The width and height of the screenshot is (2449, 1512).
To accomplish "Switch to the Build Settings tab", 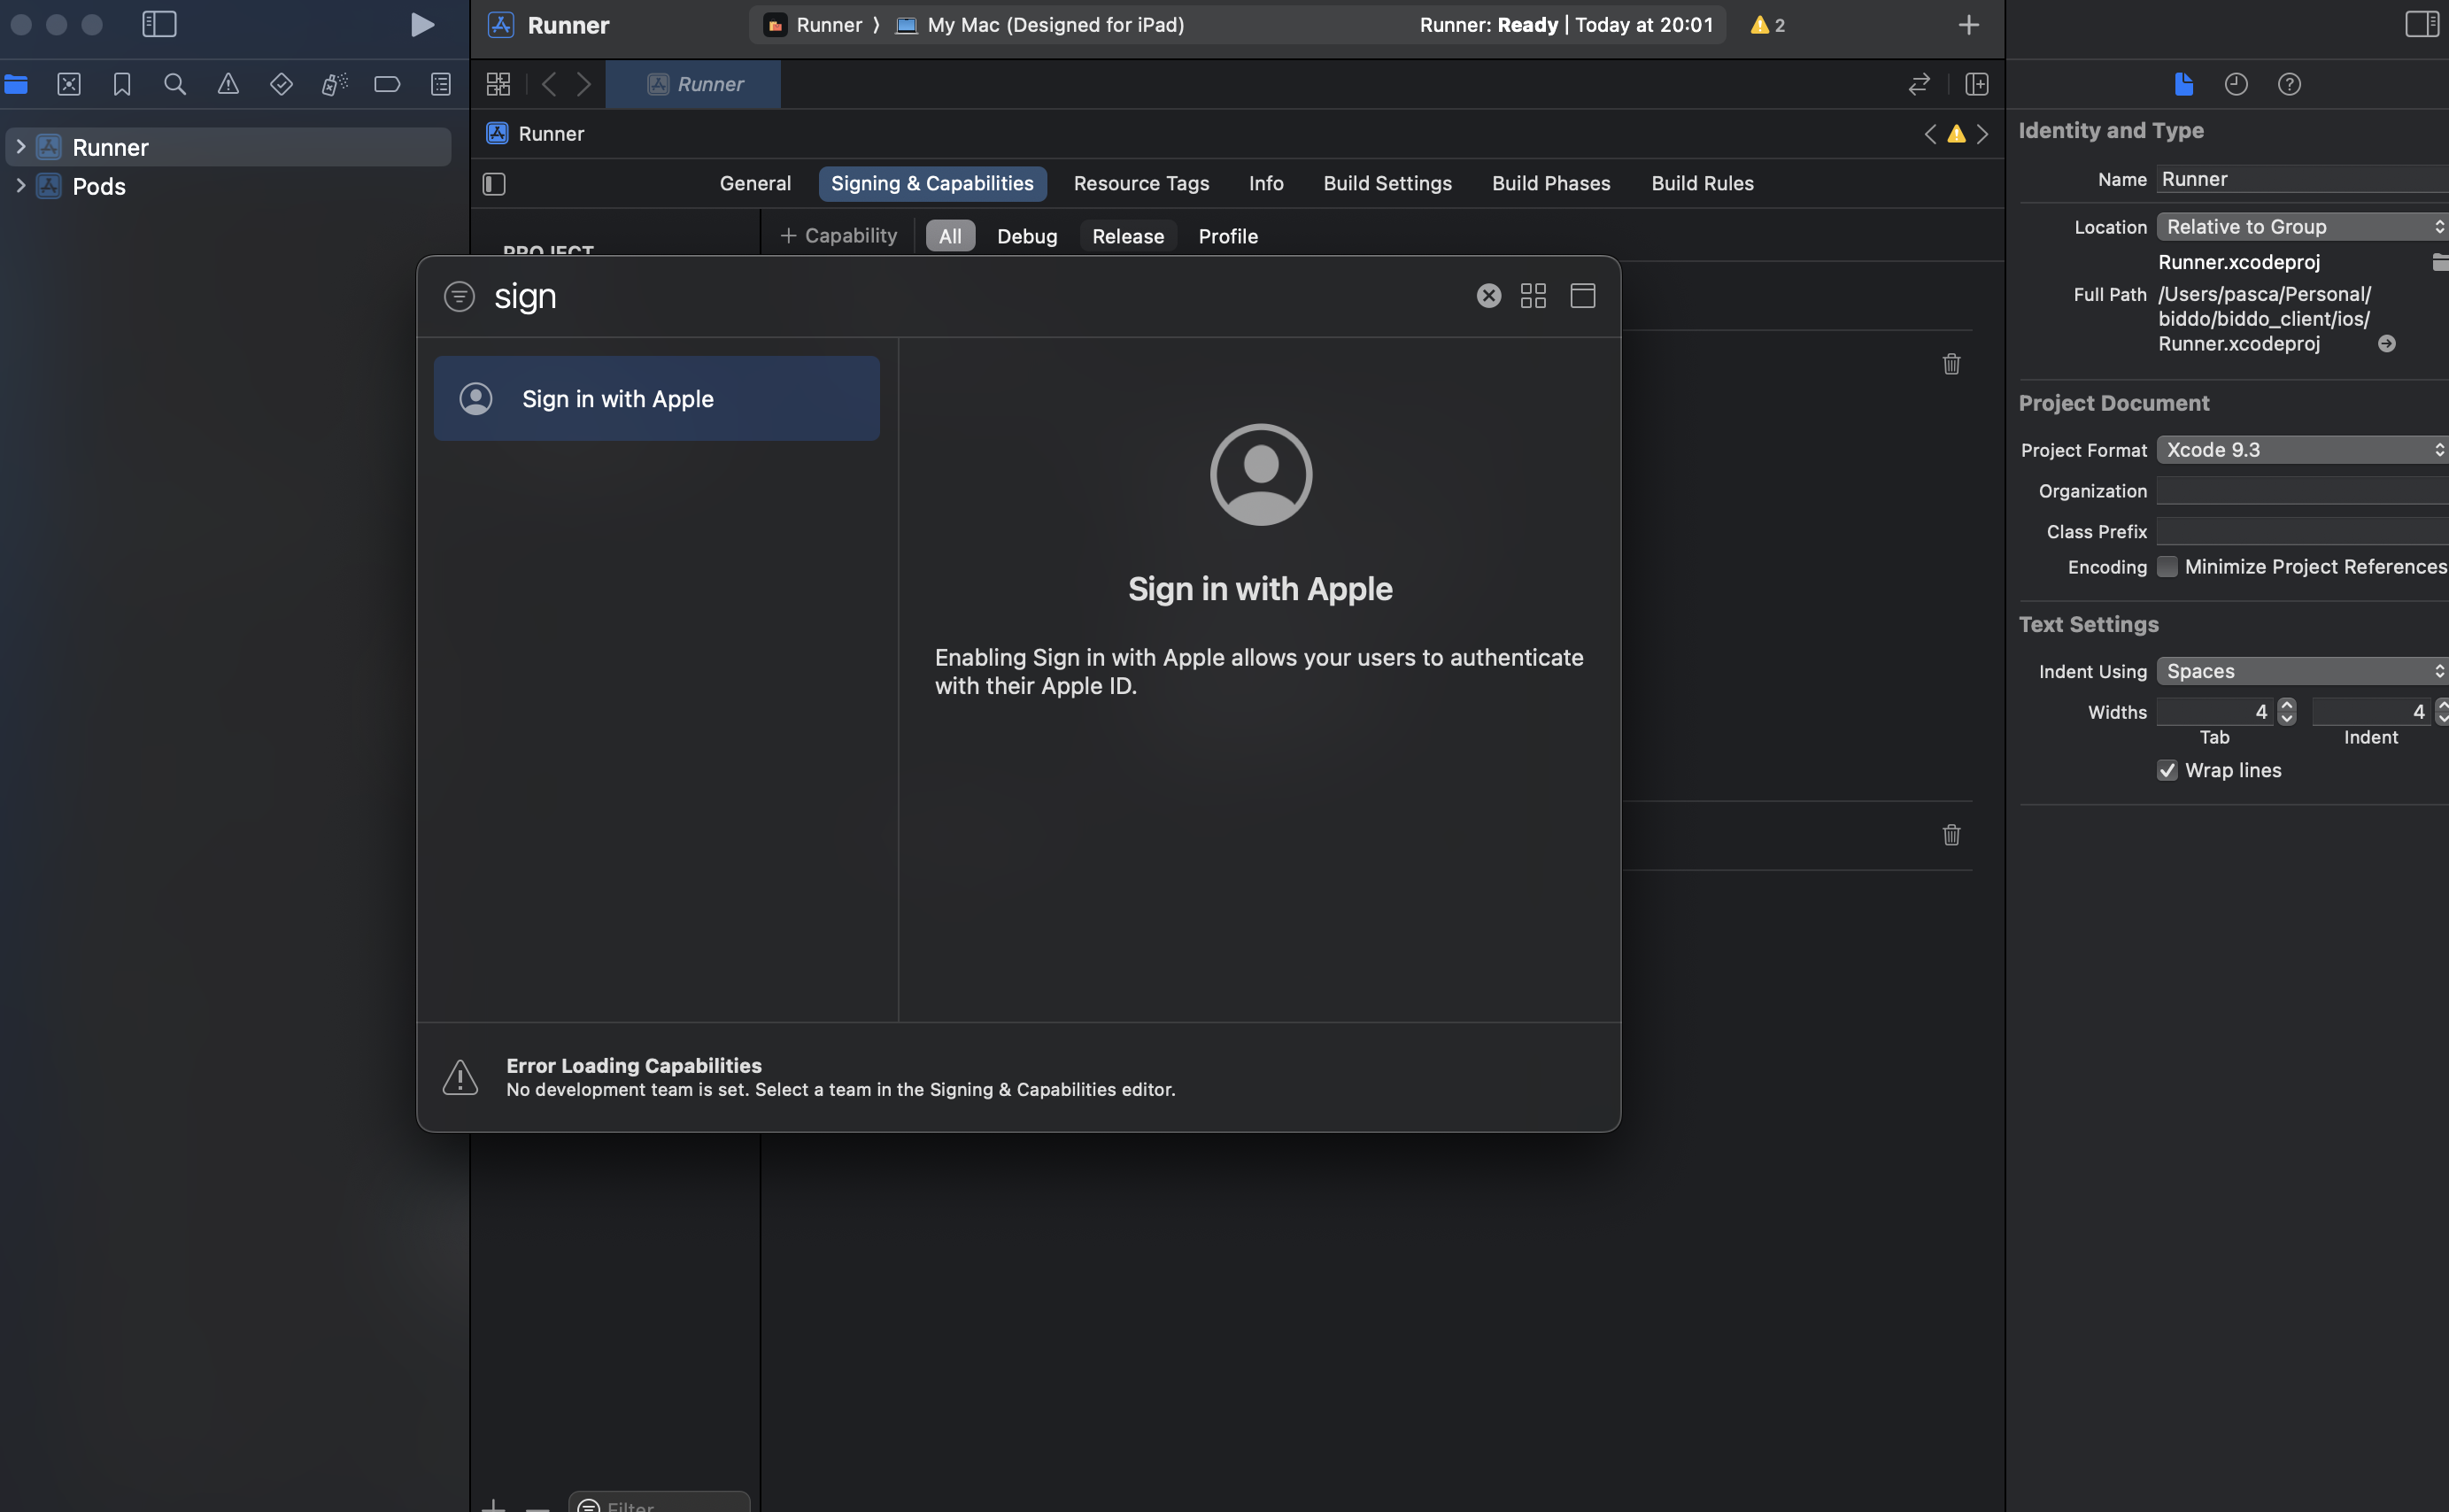I will [1387, 184].
